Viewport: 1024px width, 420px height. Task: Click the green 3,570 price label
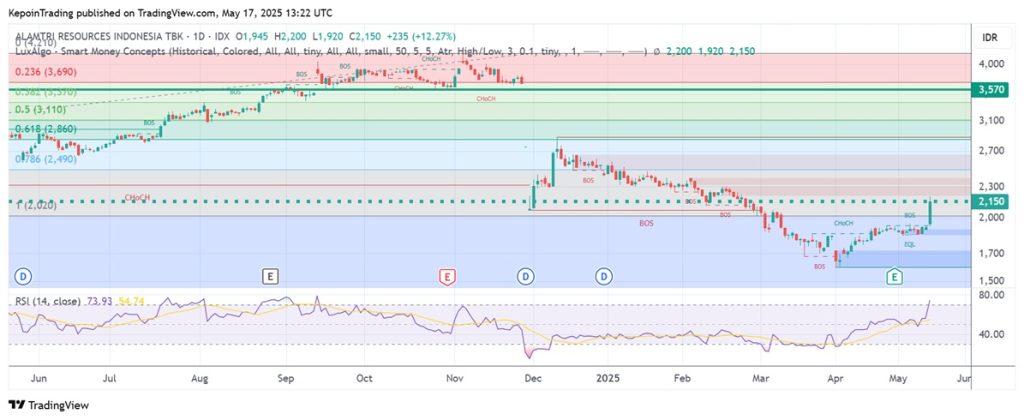coord(990,89)
